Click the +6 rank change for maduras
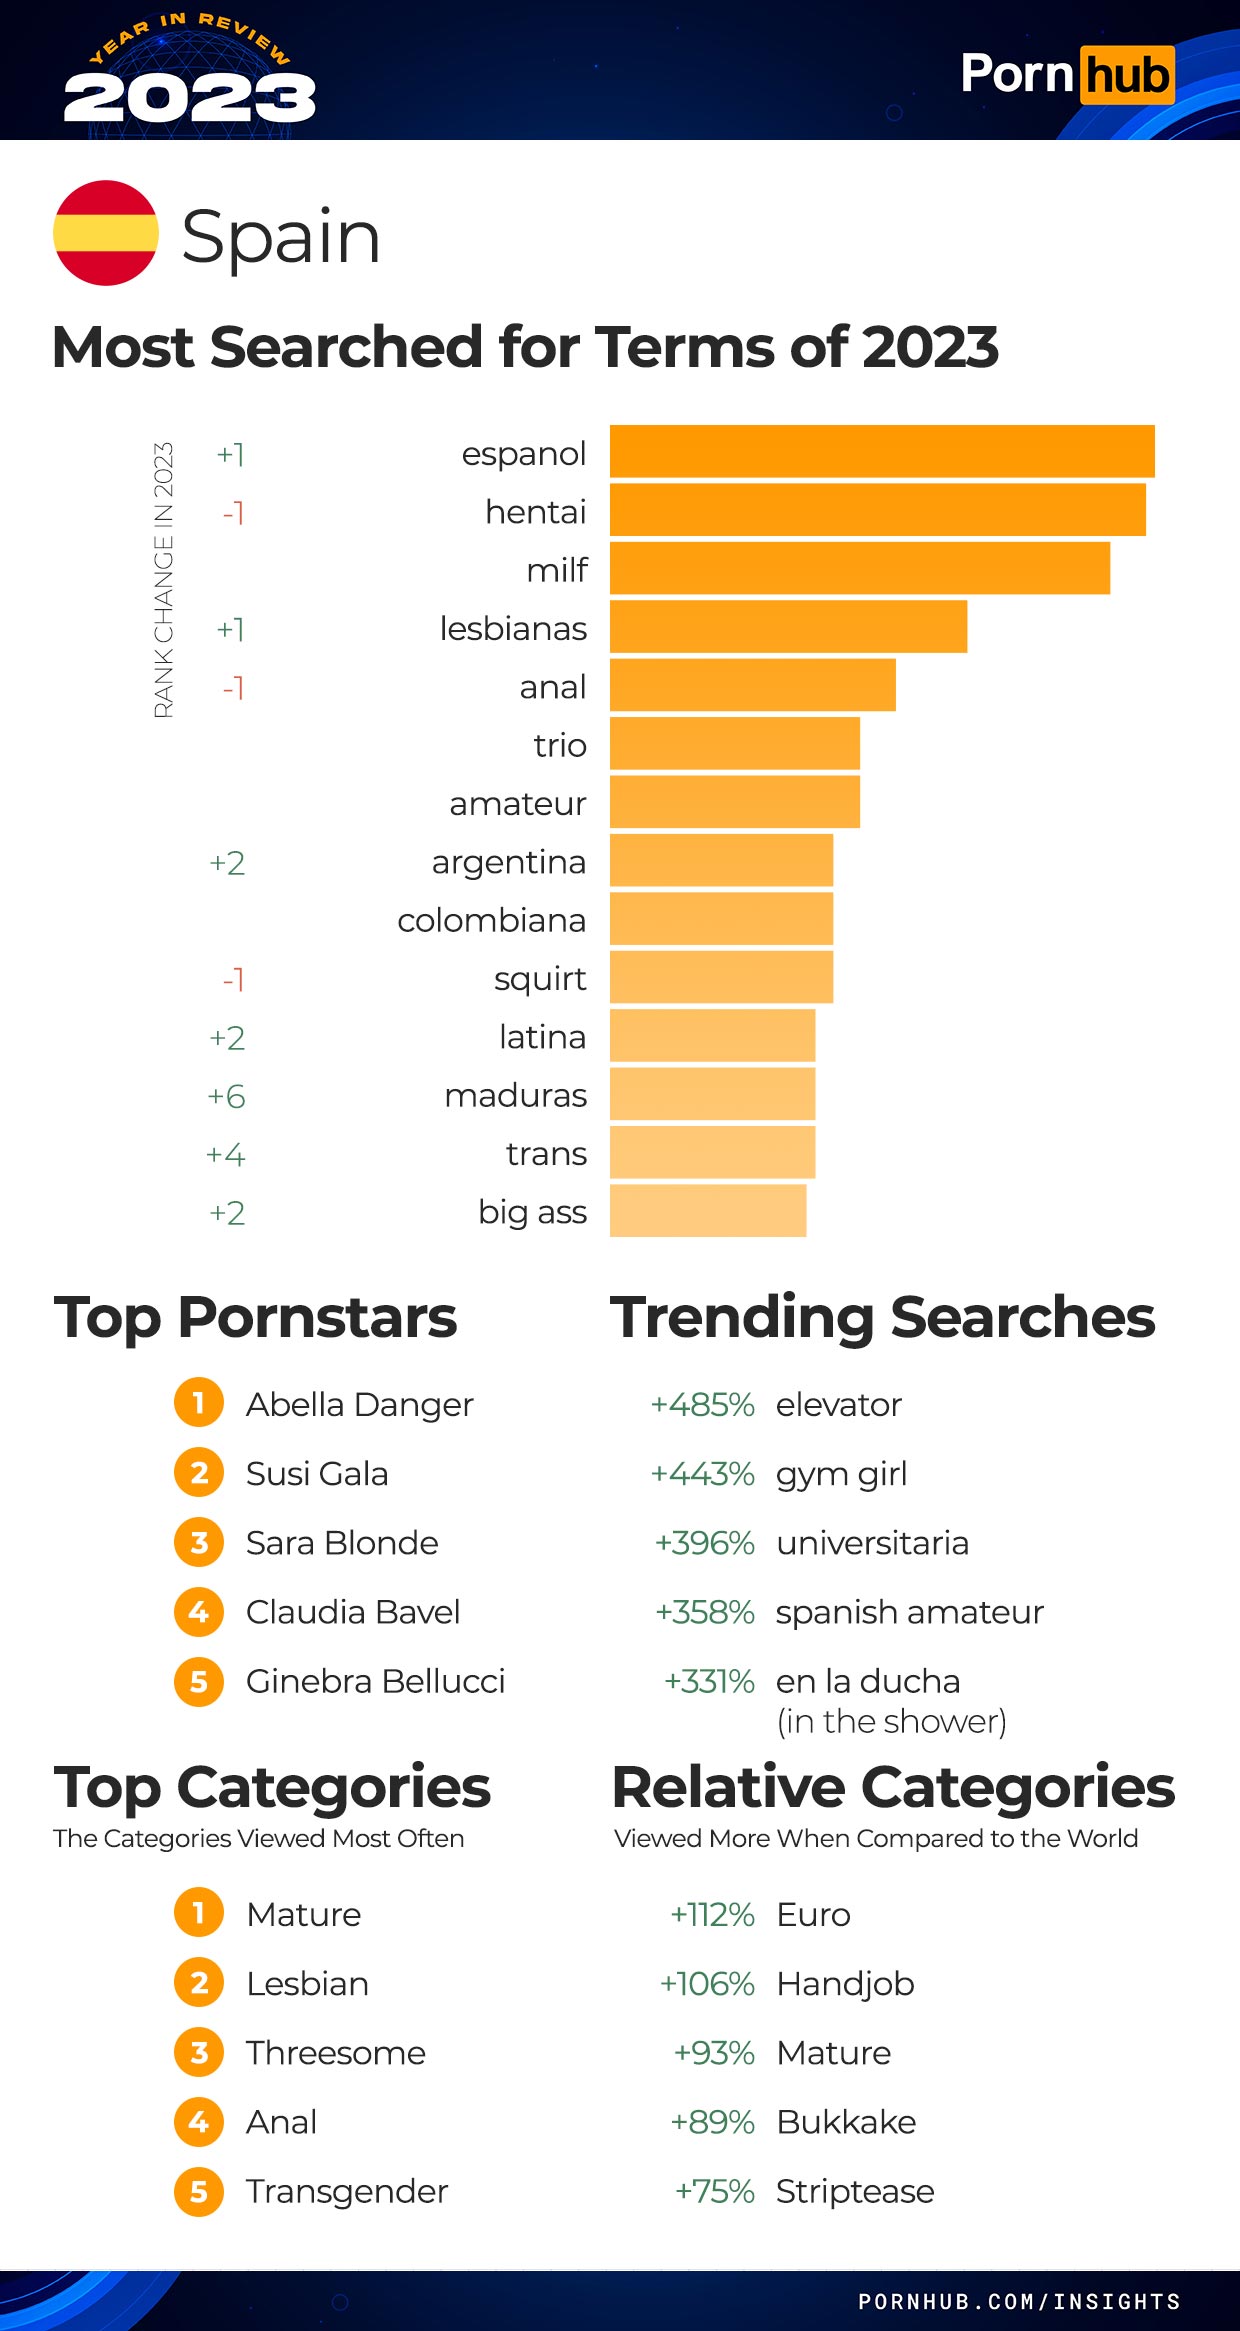The width and height of the screenshot is (1240, 2331). coord(226,1096)
